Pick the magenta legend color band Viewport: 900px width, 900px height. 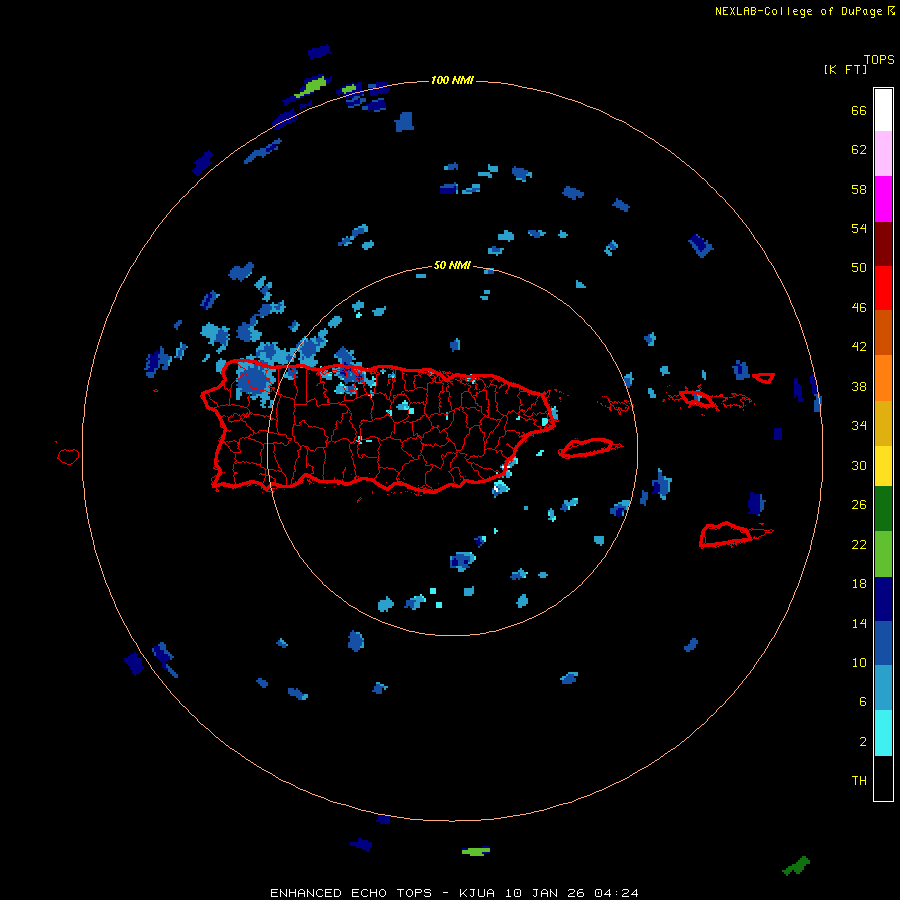coord(883,199)
